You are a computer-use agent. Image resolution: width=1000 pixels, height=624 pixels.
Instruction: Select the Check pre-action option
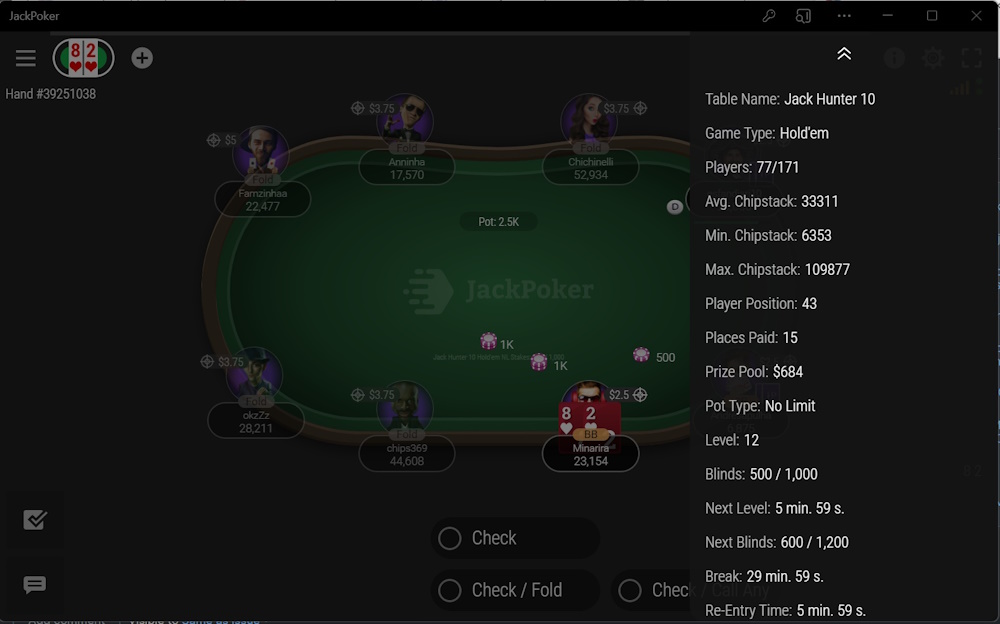click(515, 538)
